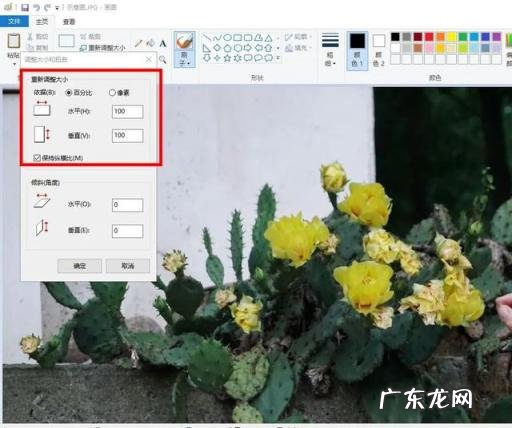Pick the Four-point star shape

tap(217, 58)
